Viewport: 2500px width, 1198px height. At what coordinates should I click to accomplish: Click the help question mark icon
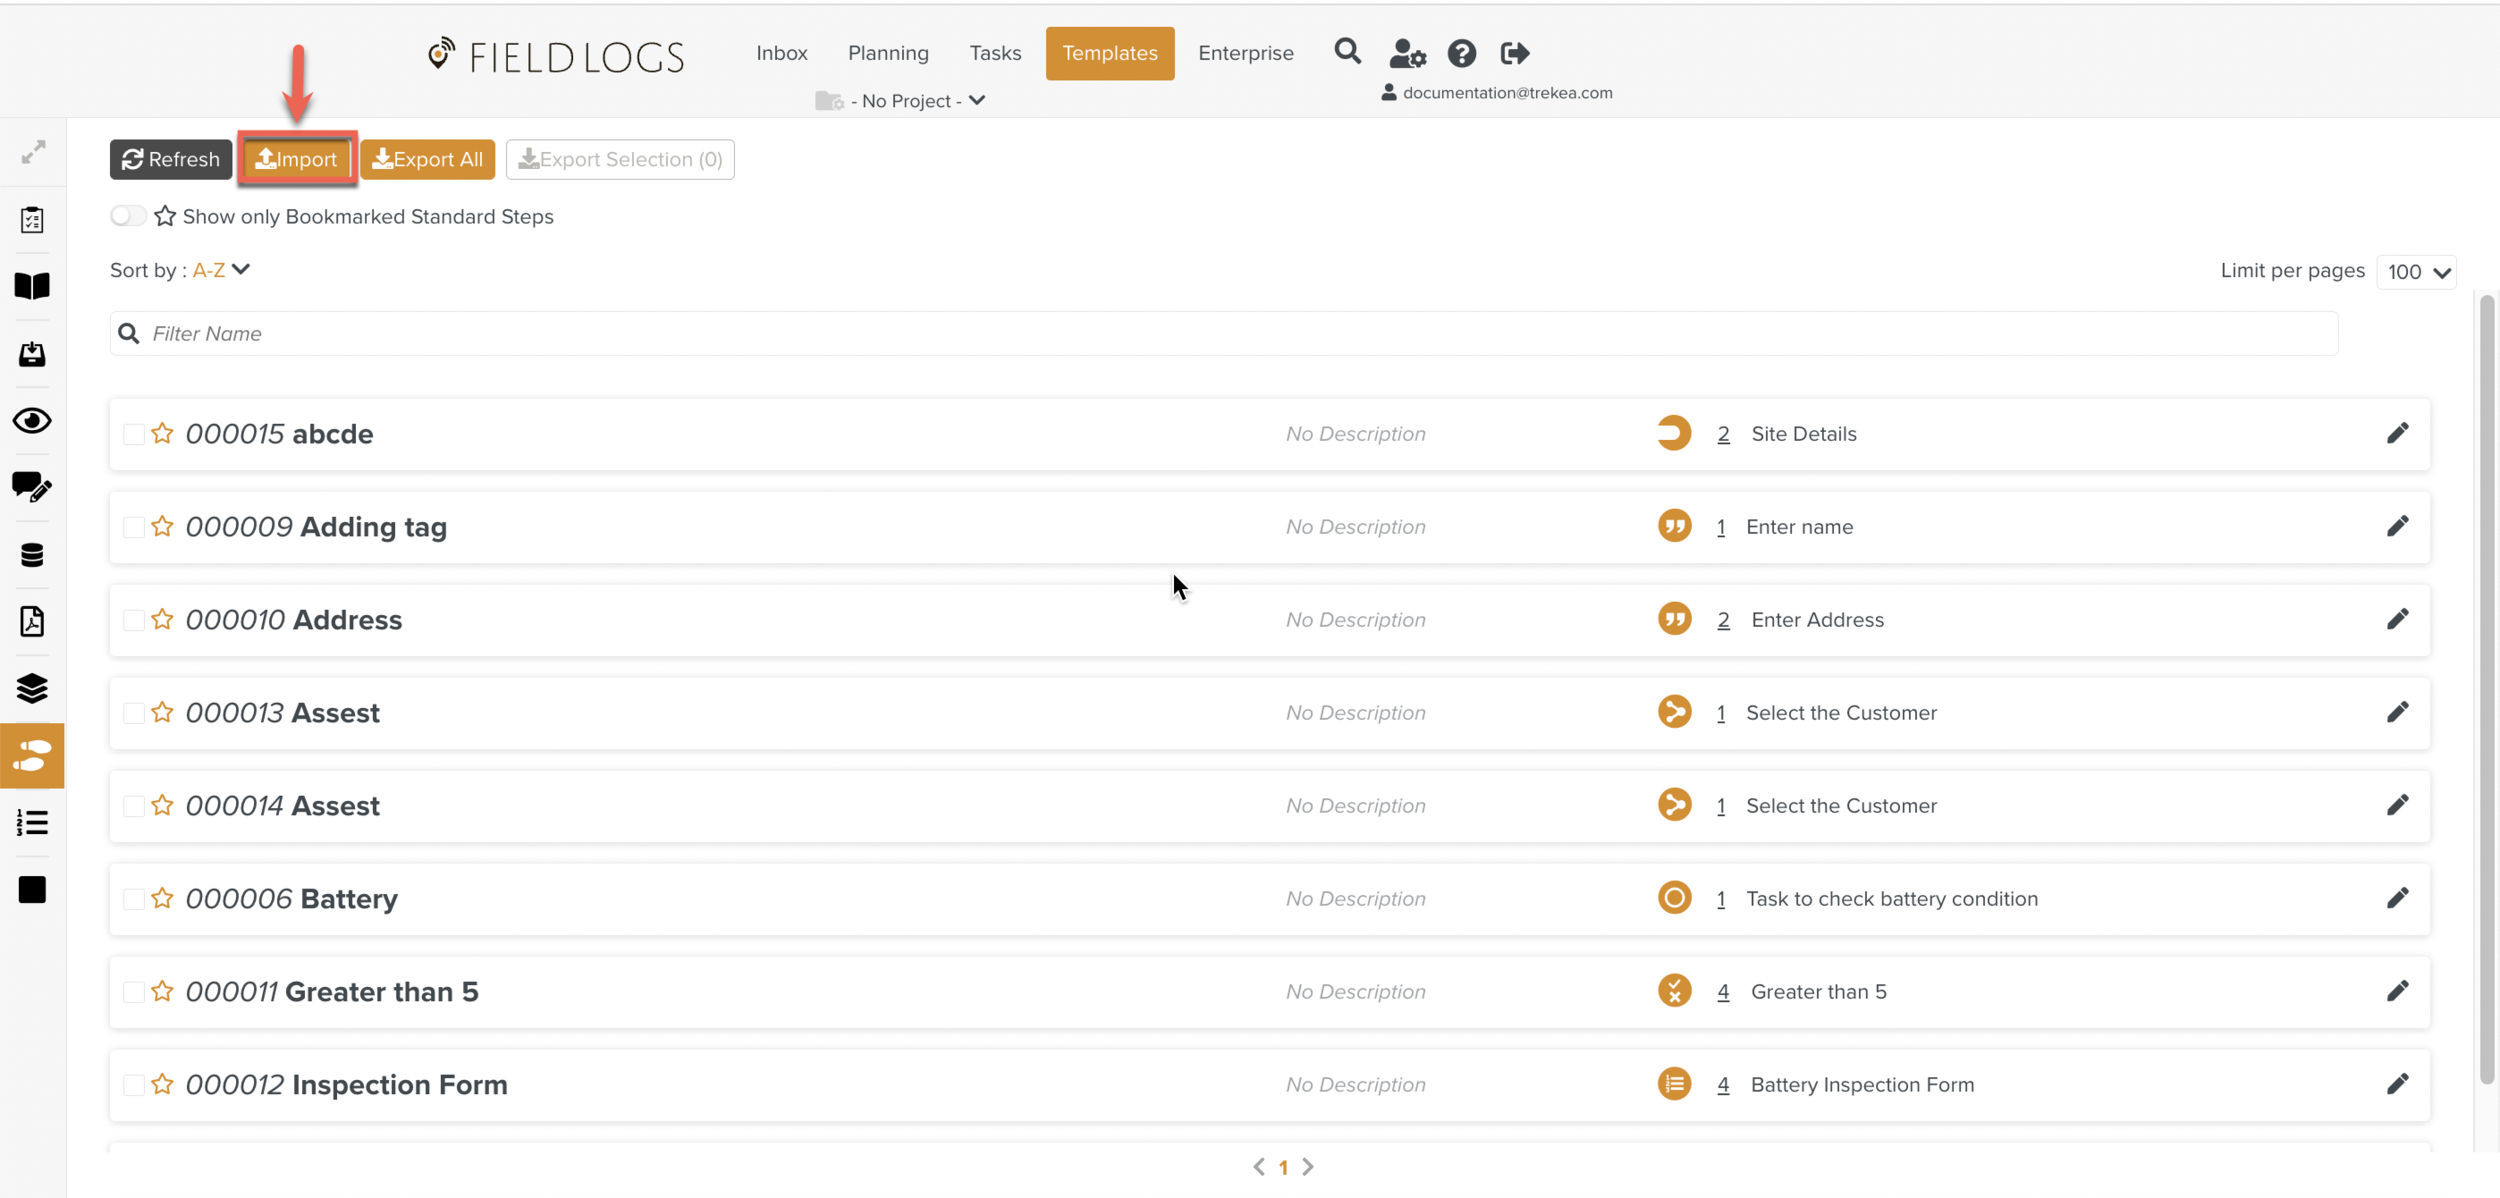(x=1461, y=53)
